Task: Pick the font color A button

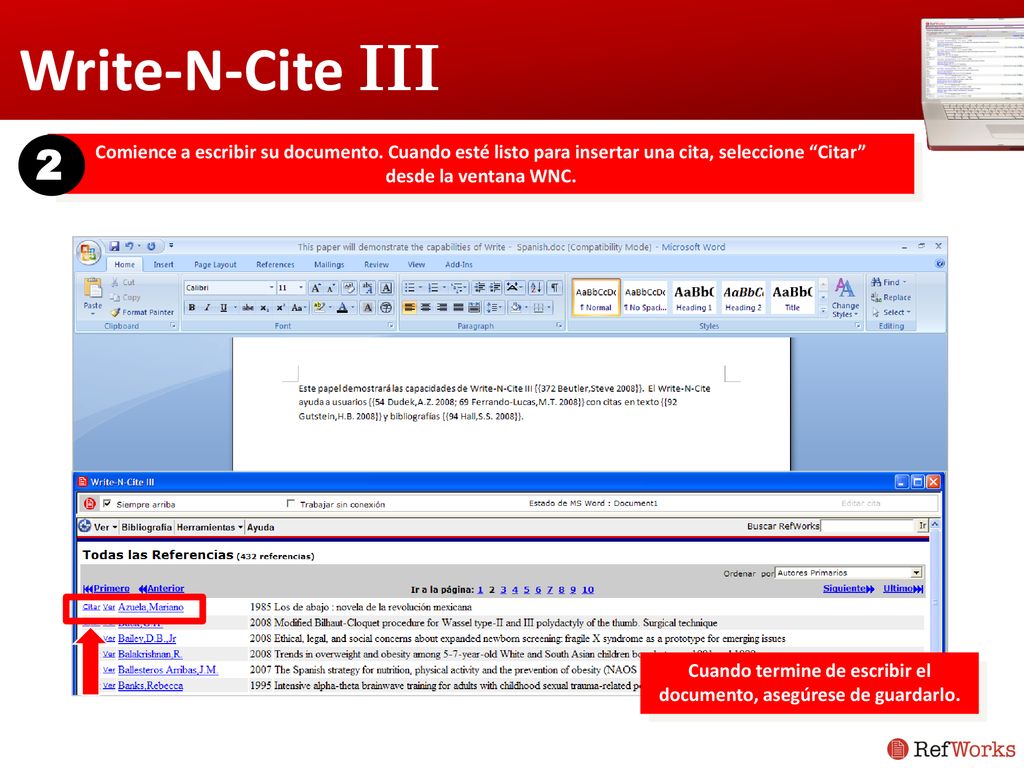Action: [x=342, y=308]
